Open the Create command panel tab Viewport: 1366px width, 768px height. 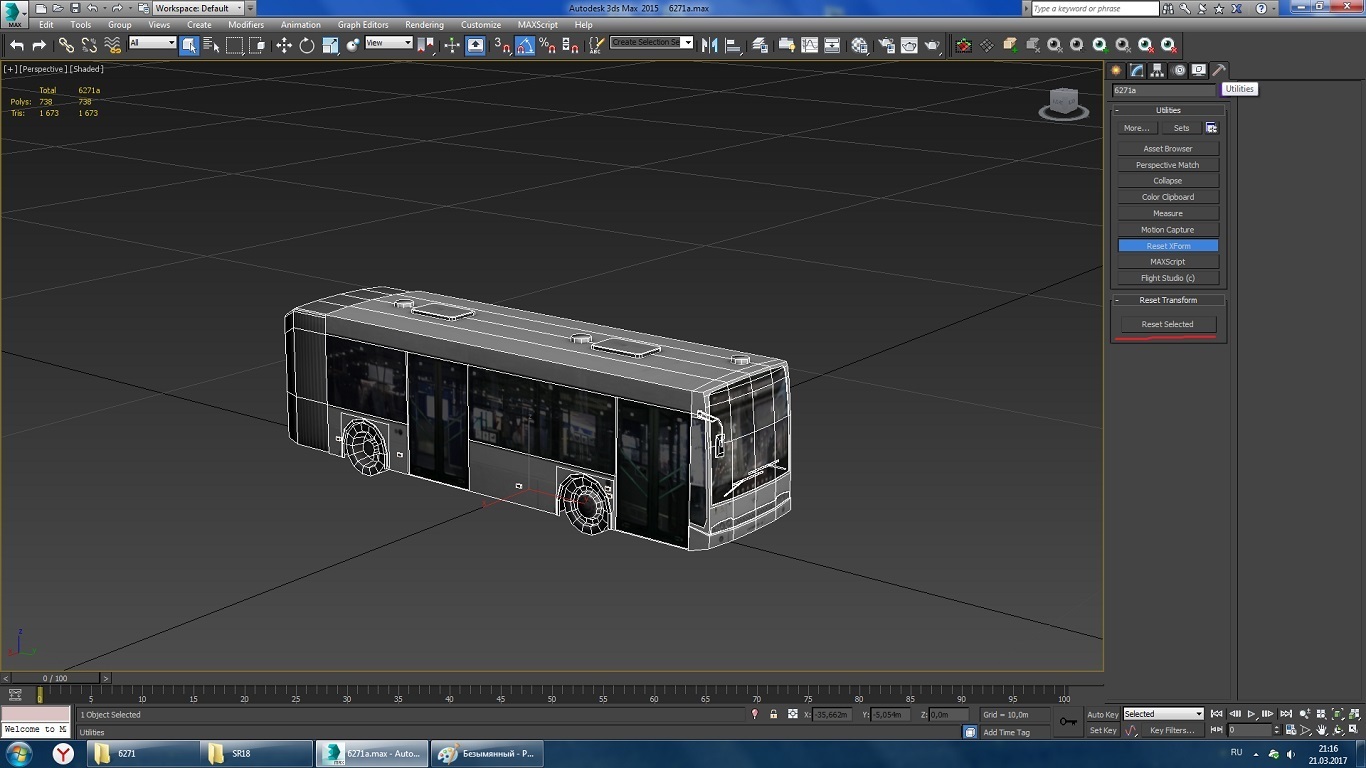[x=1116, y=70]
